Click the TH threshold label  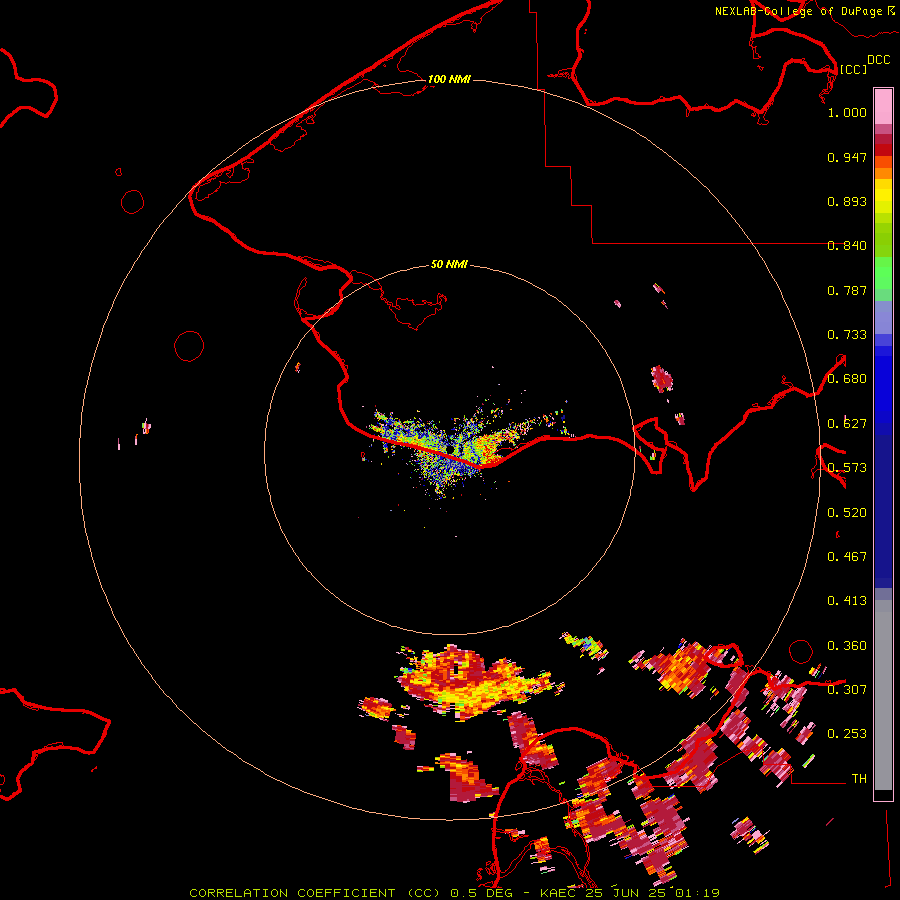[x=859, y=779]
